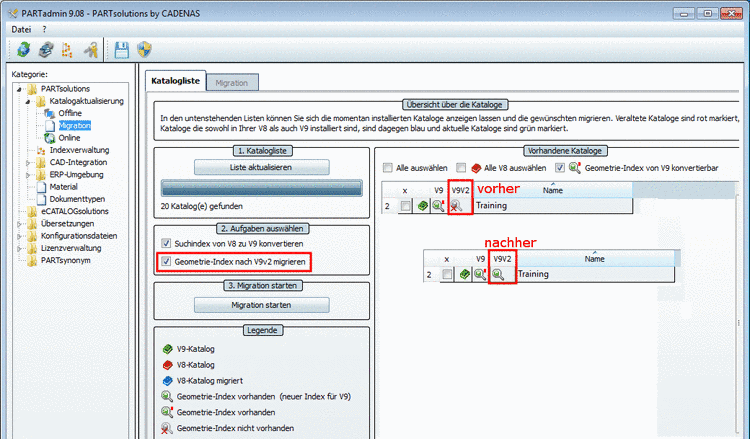Screen dimensions: 750x439
Task: Collapse the PARTsolutions tree node
Action: click(19, 89)
